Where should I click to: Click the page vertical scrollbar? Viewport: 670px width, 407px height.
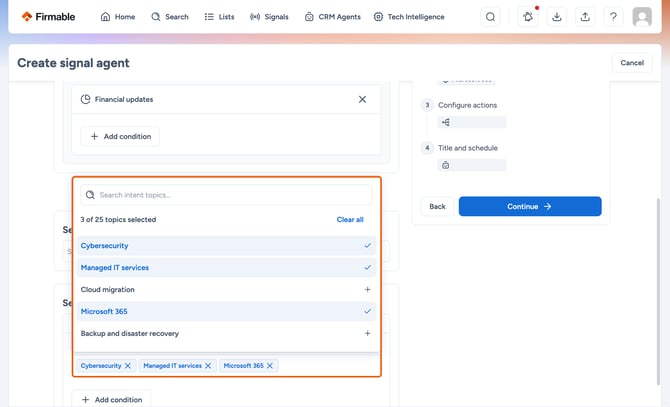tap(658, 292)
